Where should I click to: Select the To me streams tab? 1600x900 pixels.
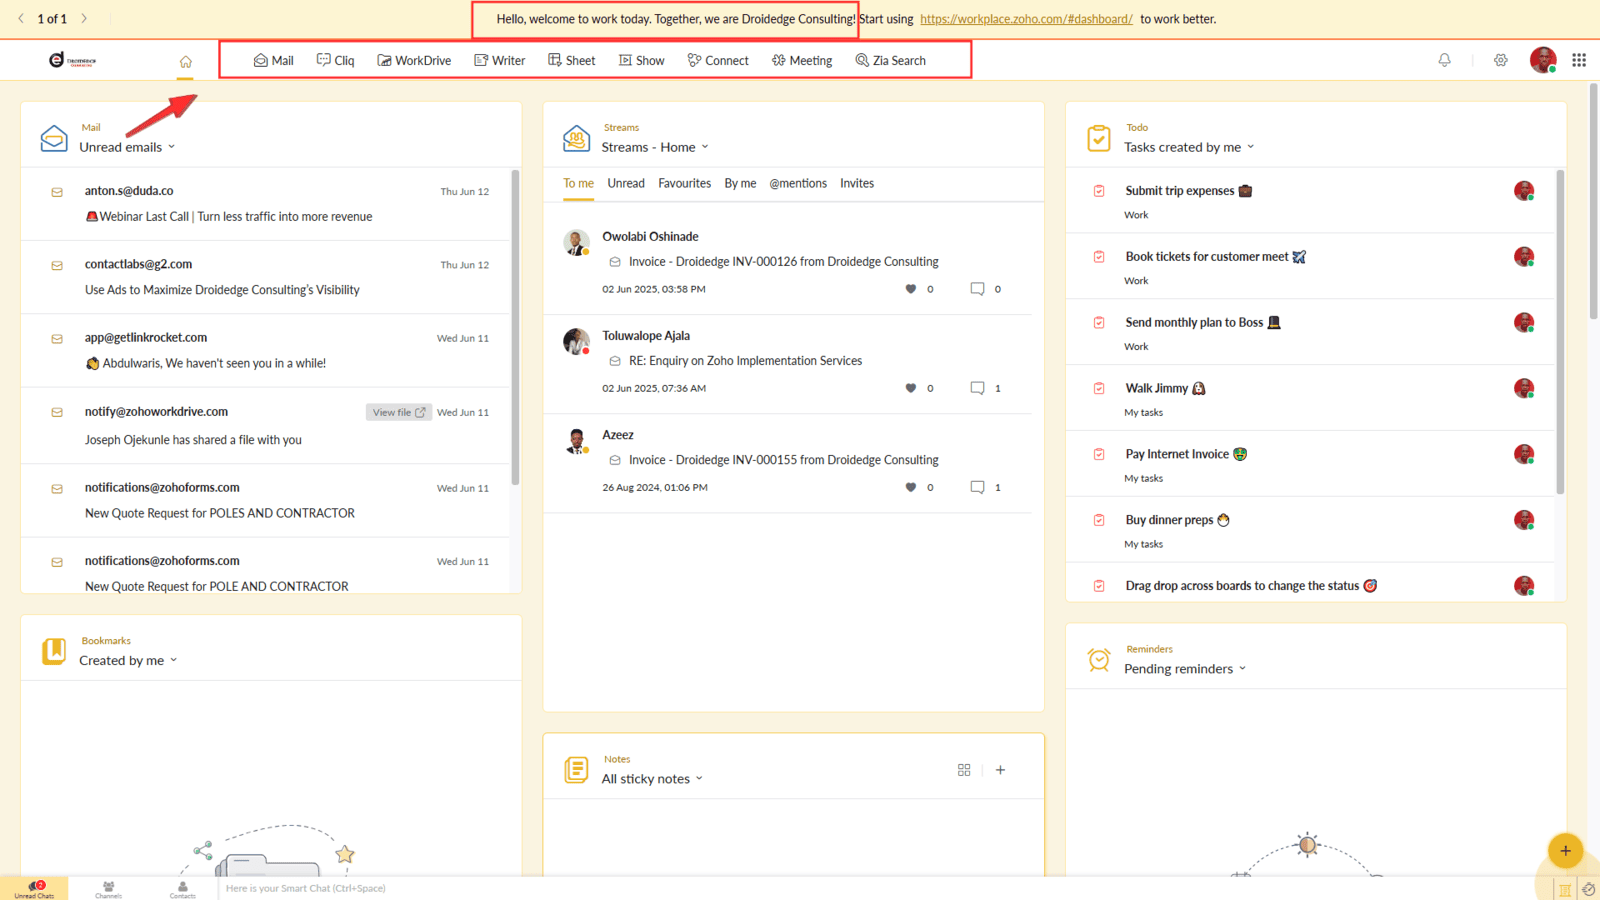pyautogui.click(x=578, y=183)
